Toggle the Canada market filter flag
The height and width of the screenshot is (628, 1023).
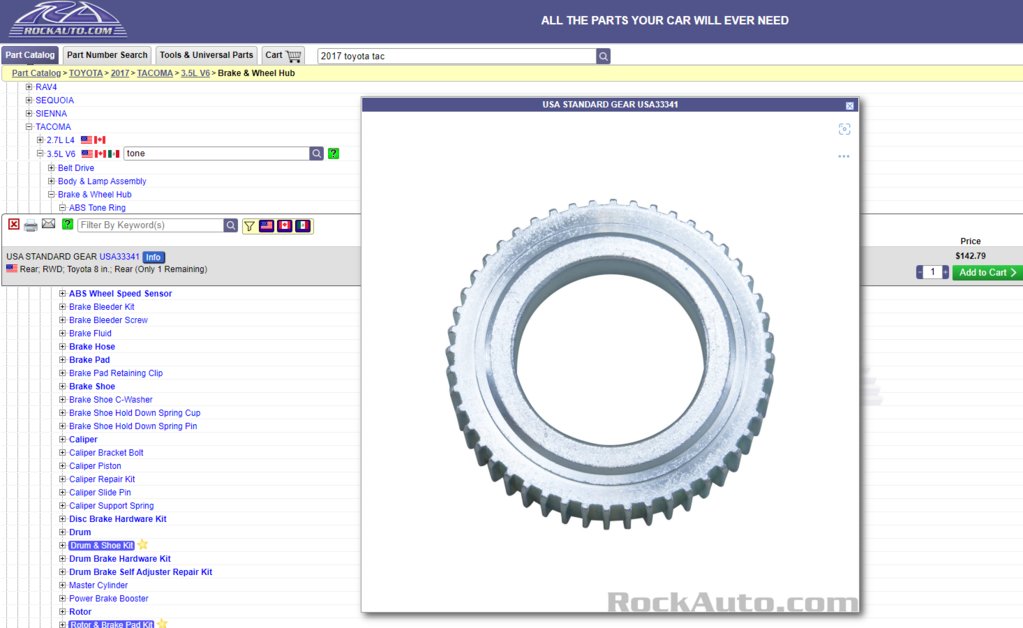[x=284, y=226]
